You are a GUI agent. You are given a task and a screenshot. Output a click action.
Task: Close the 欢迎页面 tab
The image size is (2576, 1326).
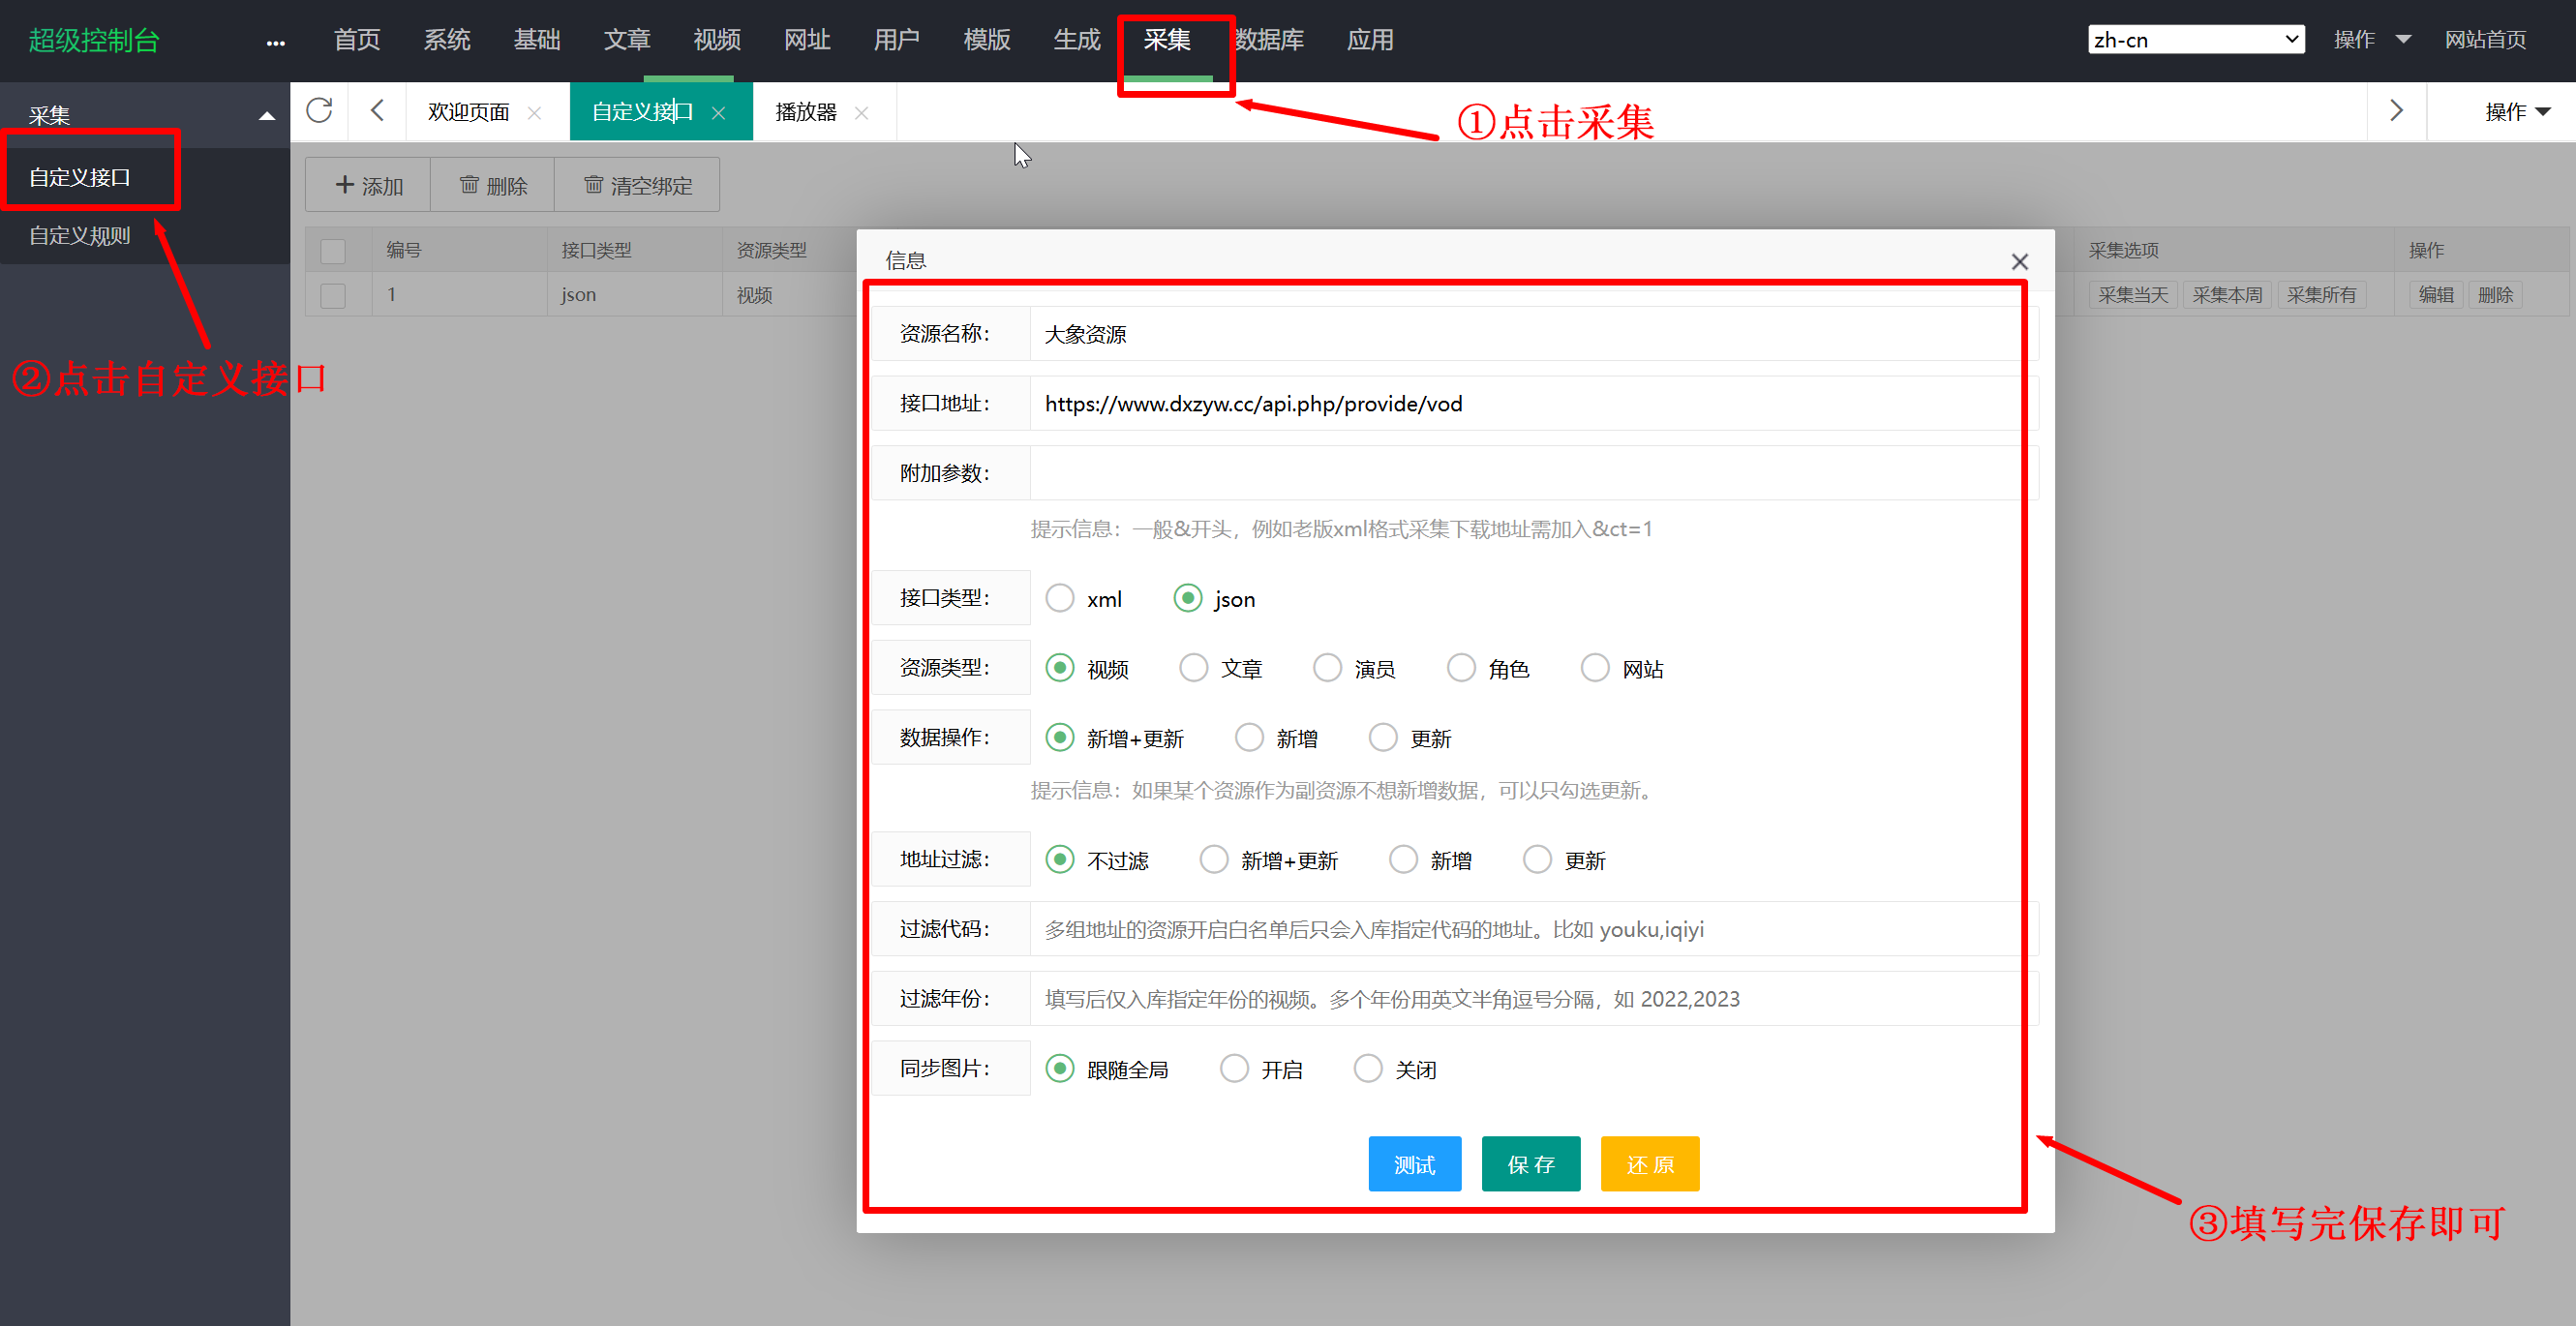pos(534,113)
